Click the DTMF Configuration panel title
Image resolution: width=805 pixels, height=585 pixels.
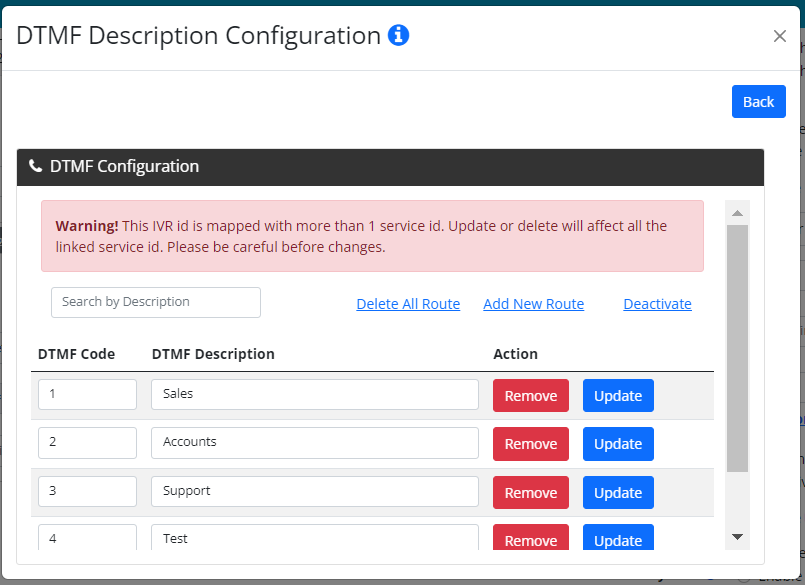click(x=124, y=166)
